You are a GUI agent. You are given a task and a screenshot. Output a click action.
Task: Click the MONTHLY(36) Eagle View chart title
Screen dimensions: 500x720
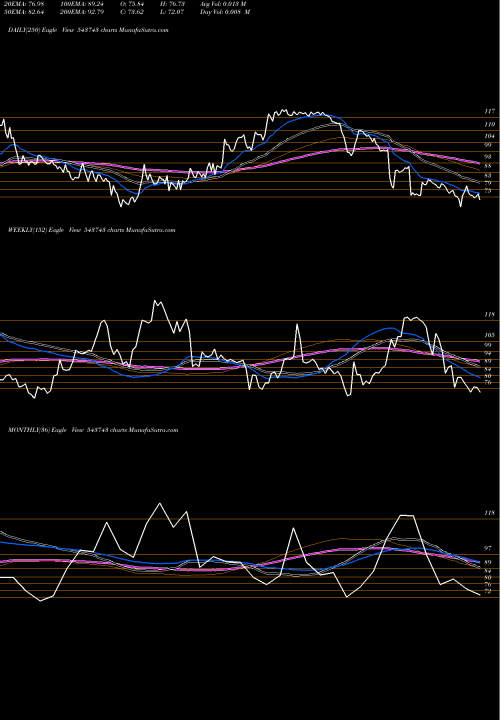pyautogui.click(x=93, y=430)
